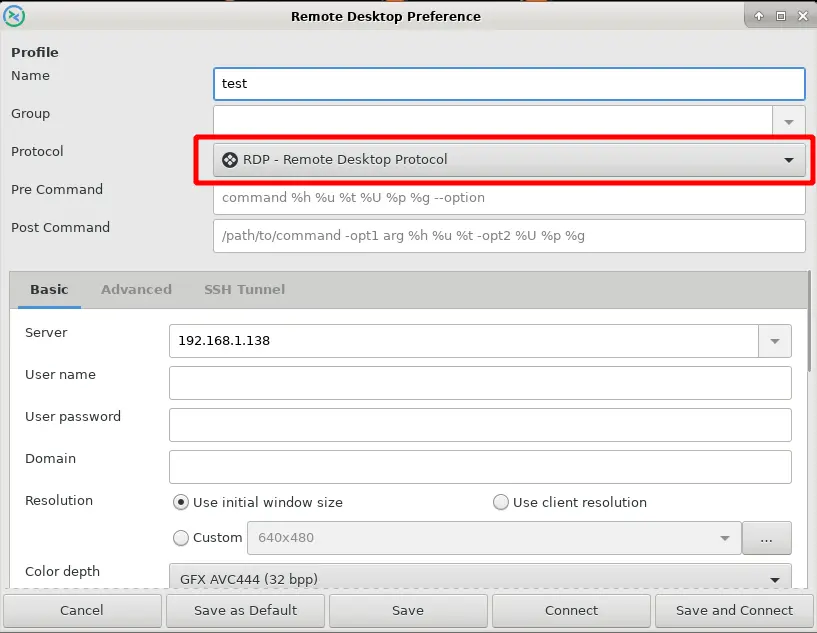Expand the Group dropdown arrow
Image resolution: width=817 pixels, height=633 pixels.
click(x=788, y=121)
